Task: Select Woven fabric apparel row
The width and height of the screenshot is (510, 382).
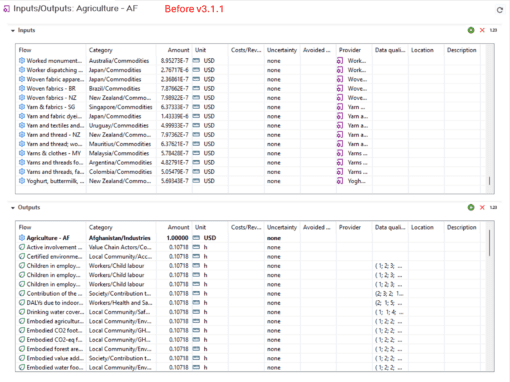Action: pos(251,79)
